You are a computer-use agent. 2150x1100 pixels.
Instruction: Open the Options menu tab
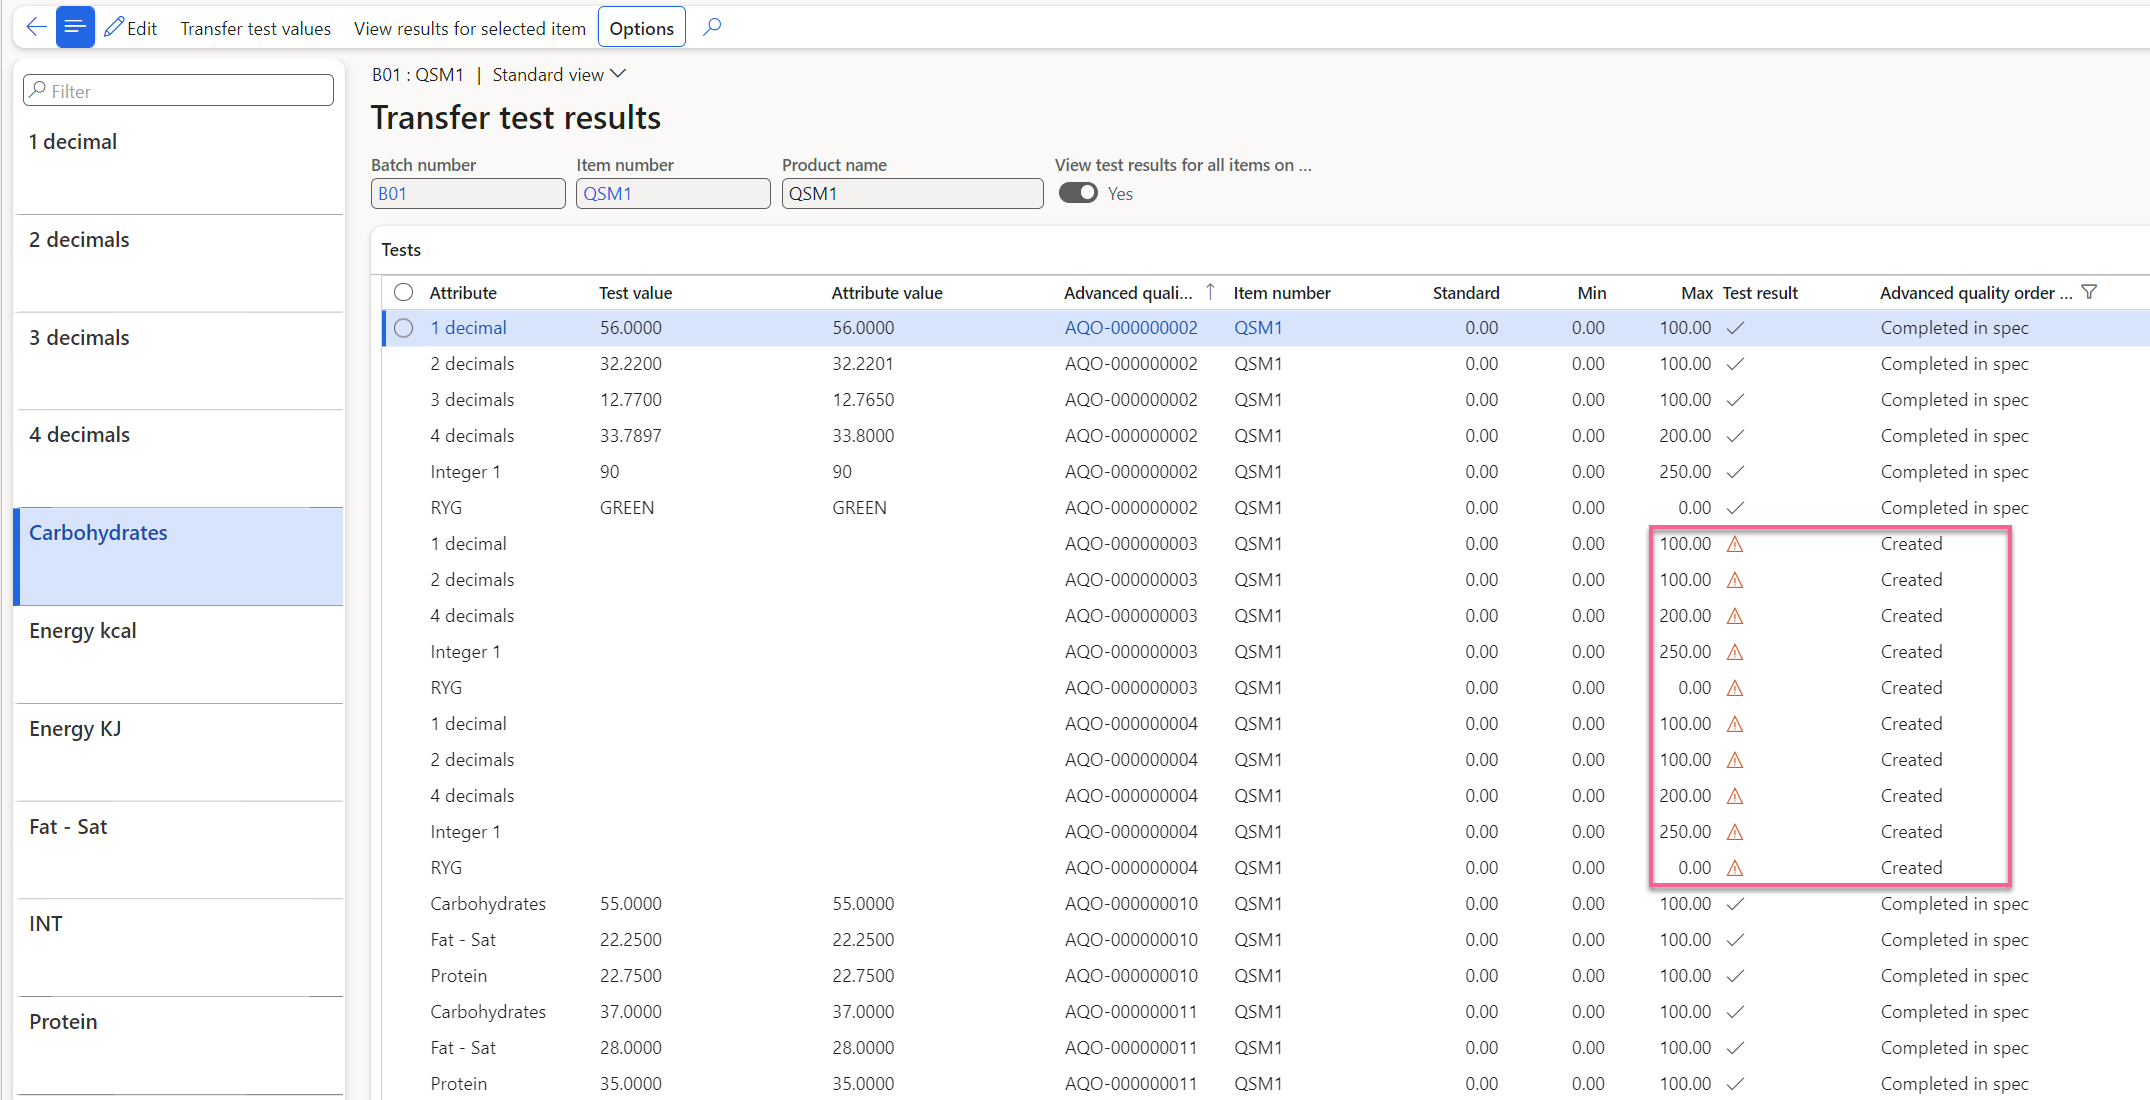click(x=641, y=28)
